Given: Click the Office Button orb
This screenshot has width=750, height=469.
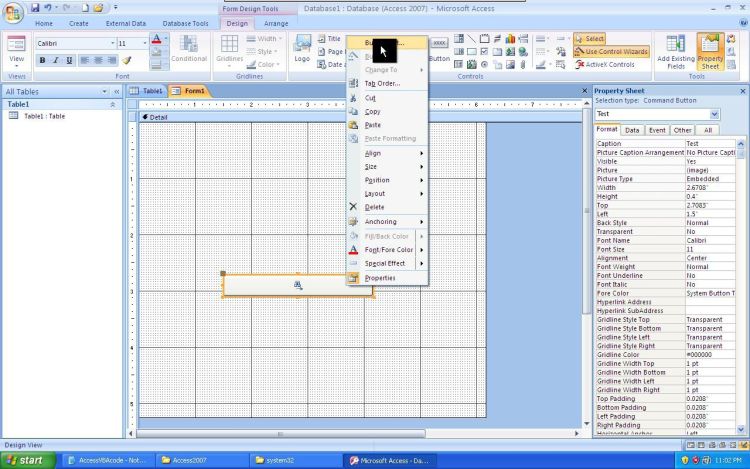Looking at the screenshot, I should 13,13.
